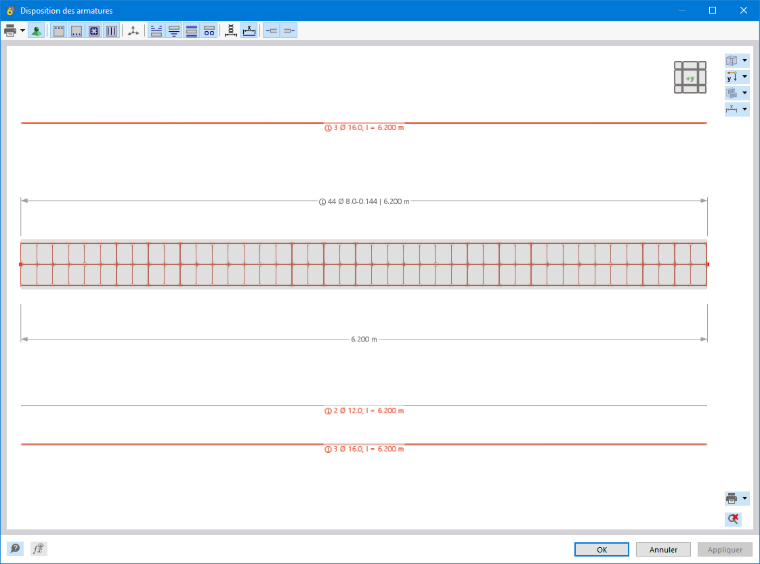Select the '2 Ø 12.0, l = 6.200 m' label
760x564 pixels.
(x=364, y=410)
